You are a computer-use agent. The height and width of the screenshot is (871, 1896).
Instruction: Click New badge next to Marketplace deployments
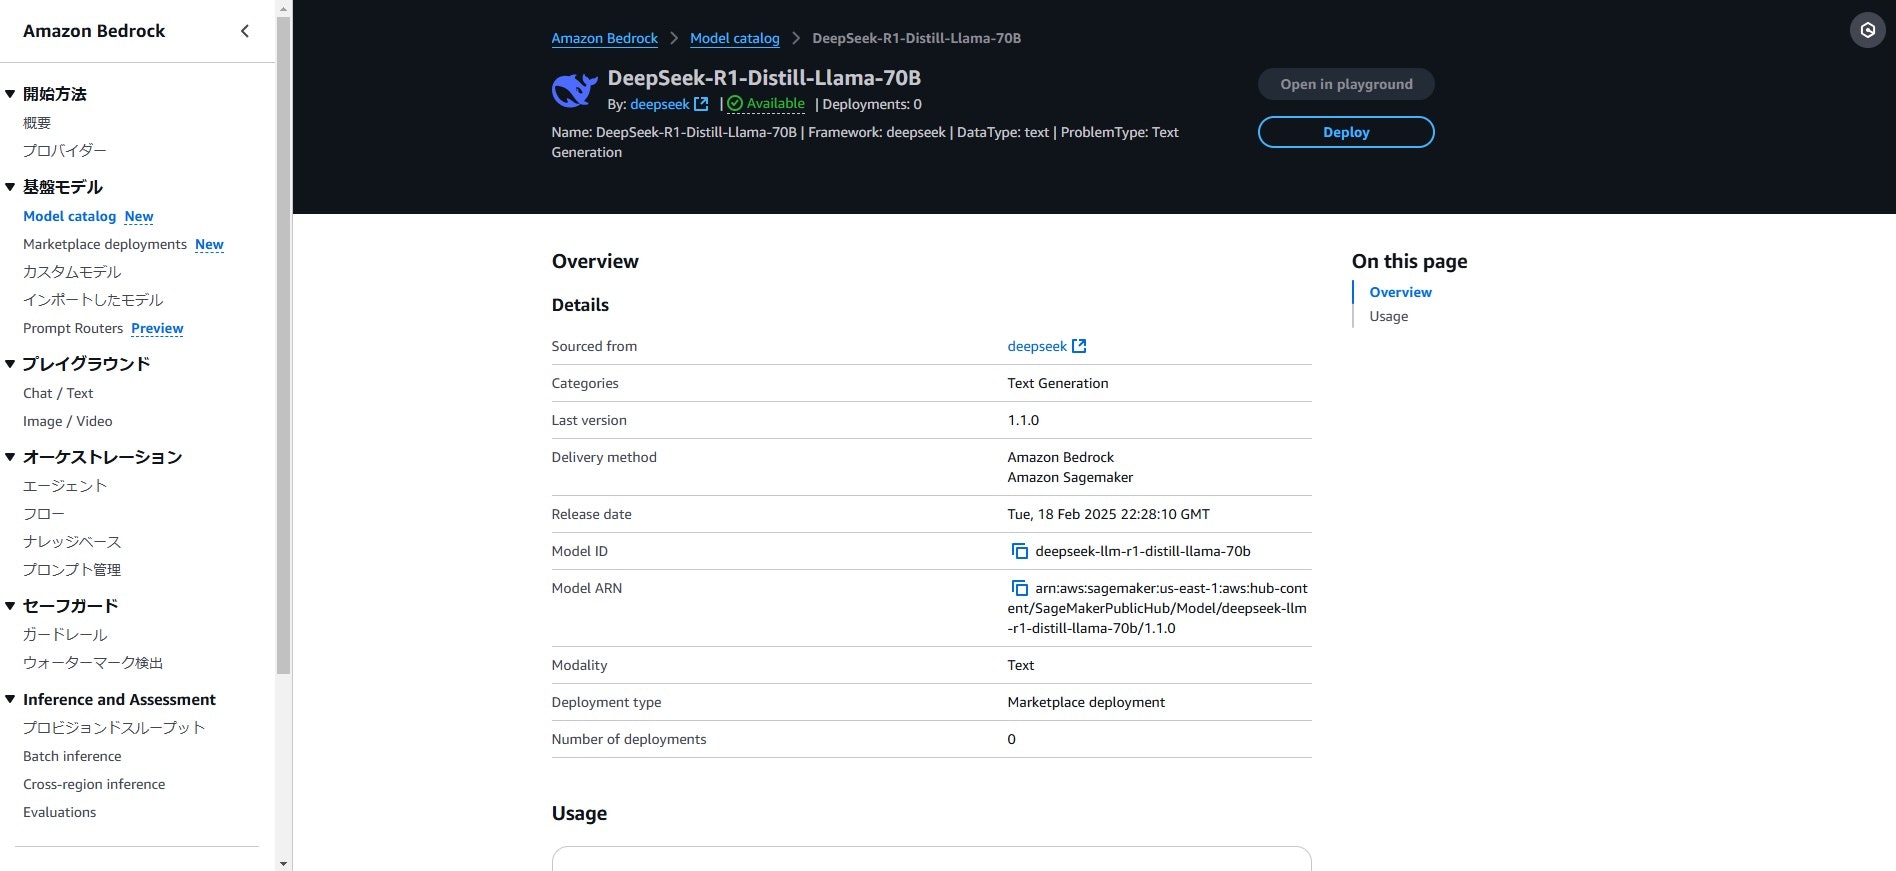point(209,244)
